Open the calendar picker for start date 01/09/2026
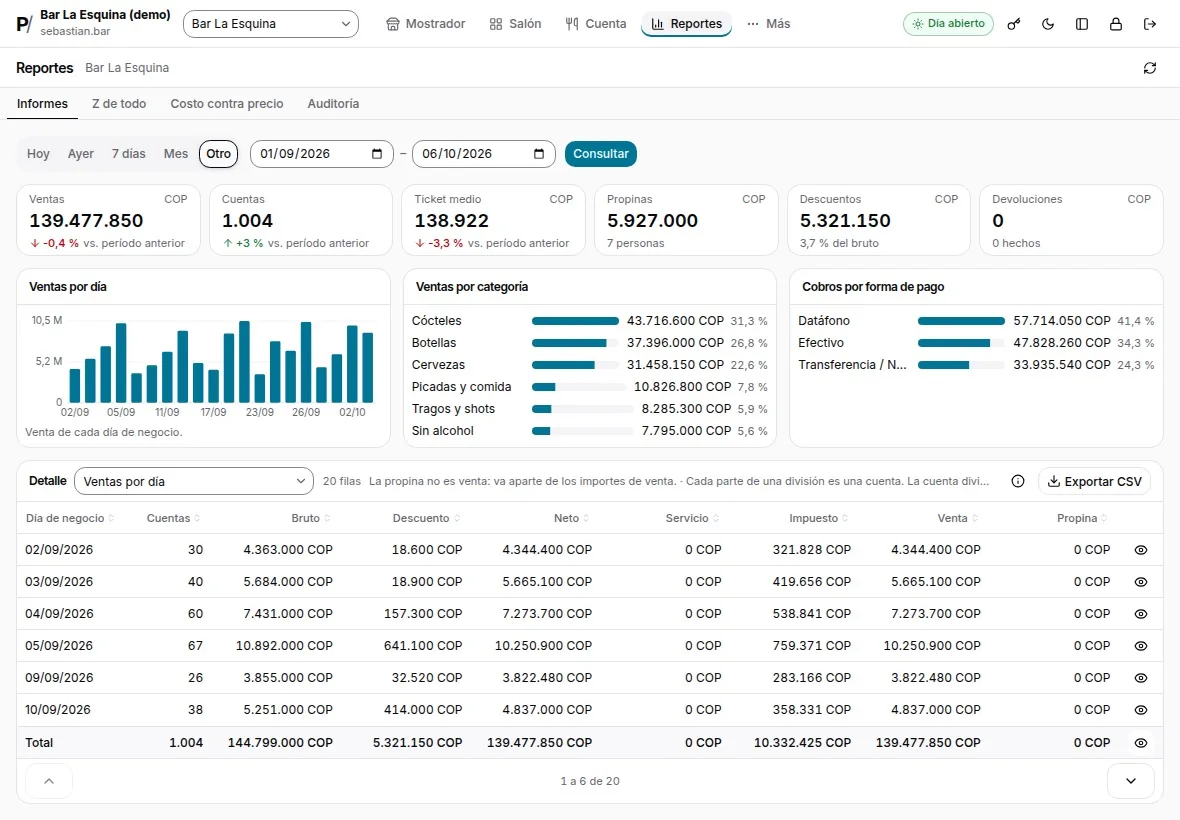 (377, 153)
